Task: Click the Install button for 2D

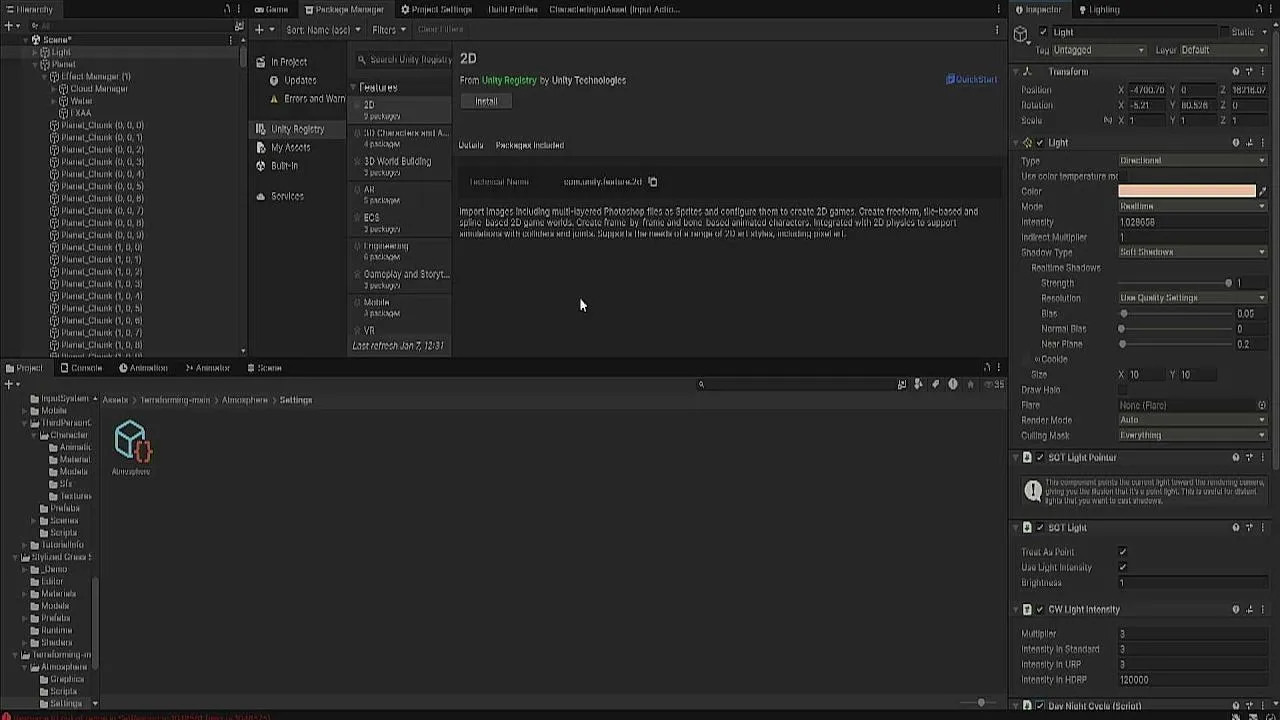Action: [486, 101]
